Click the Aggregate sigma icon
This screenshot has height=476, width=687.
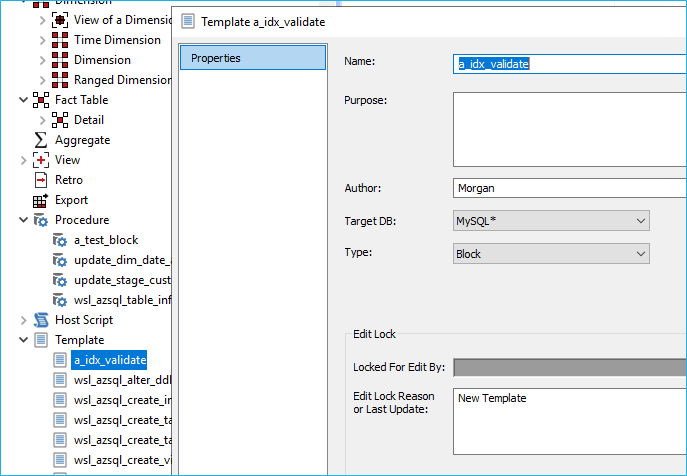(x=41, y=140)
